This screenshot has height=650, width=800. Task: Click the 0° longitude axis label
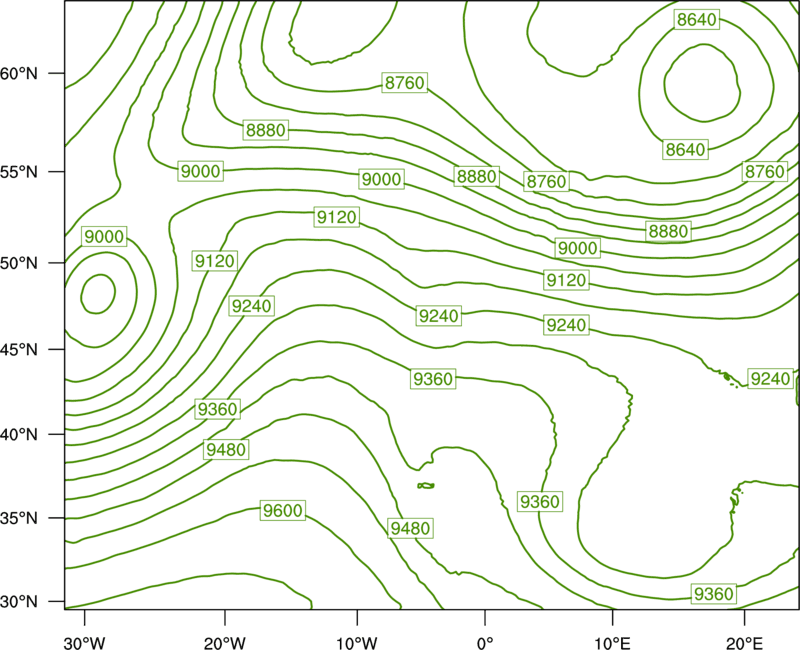coord(485,643)
